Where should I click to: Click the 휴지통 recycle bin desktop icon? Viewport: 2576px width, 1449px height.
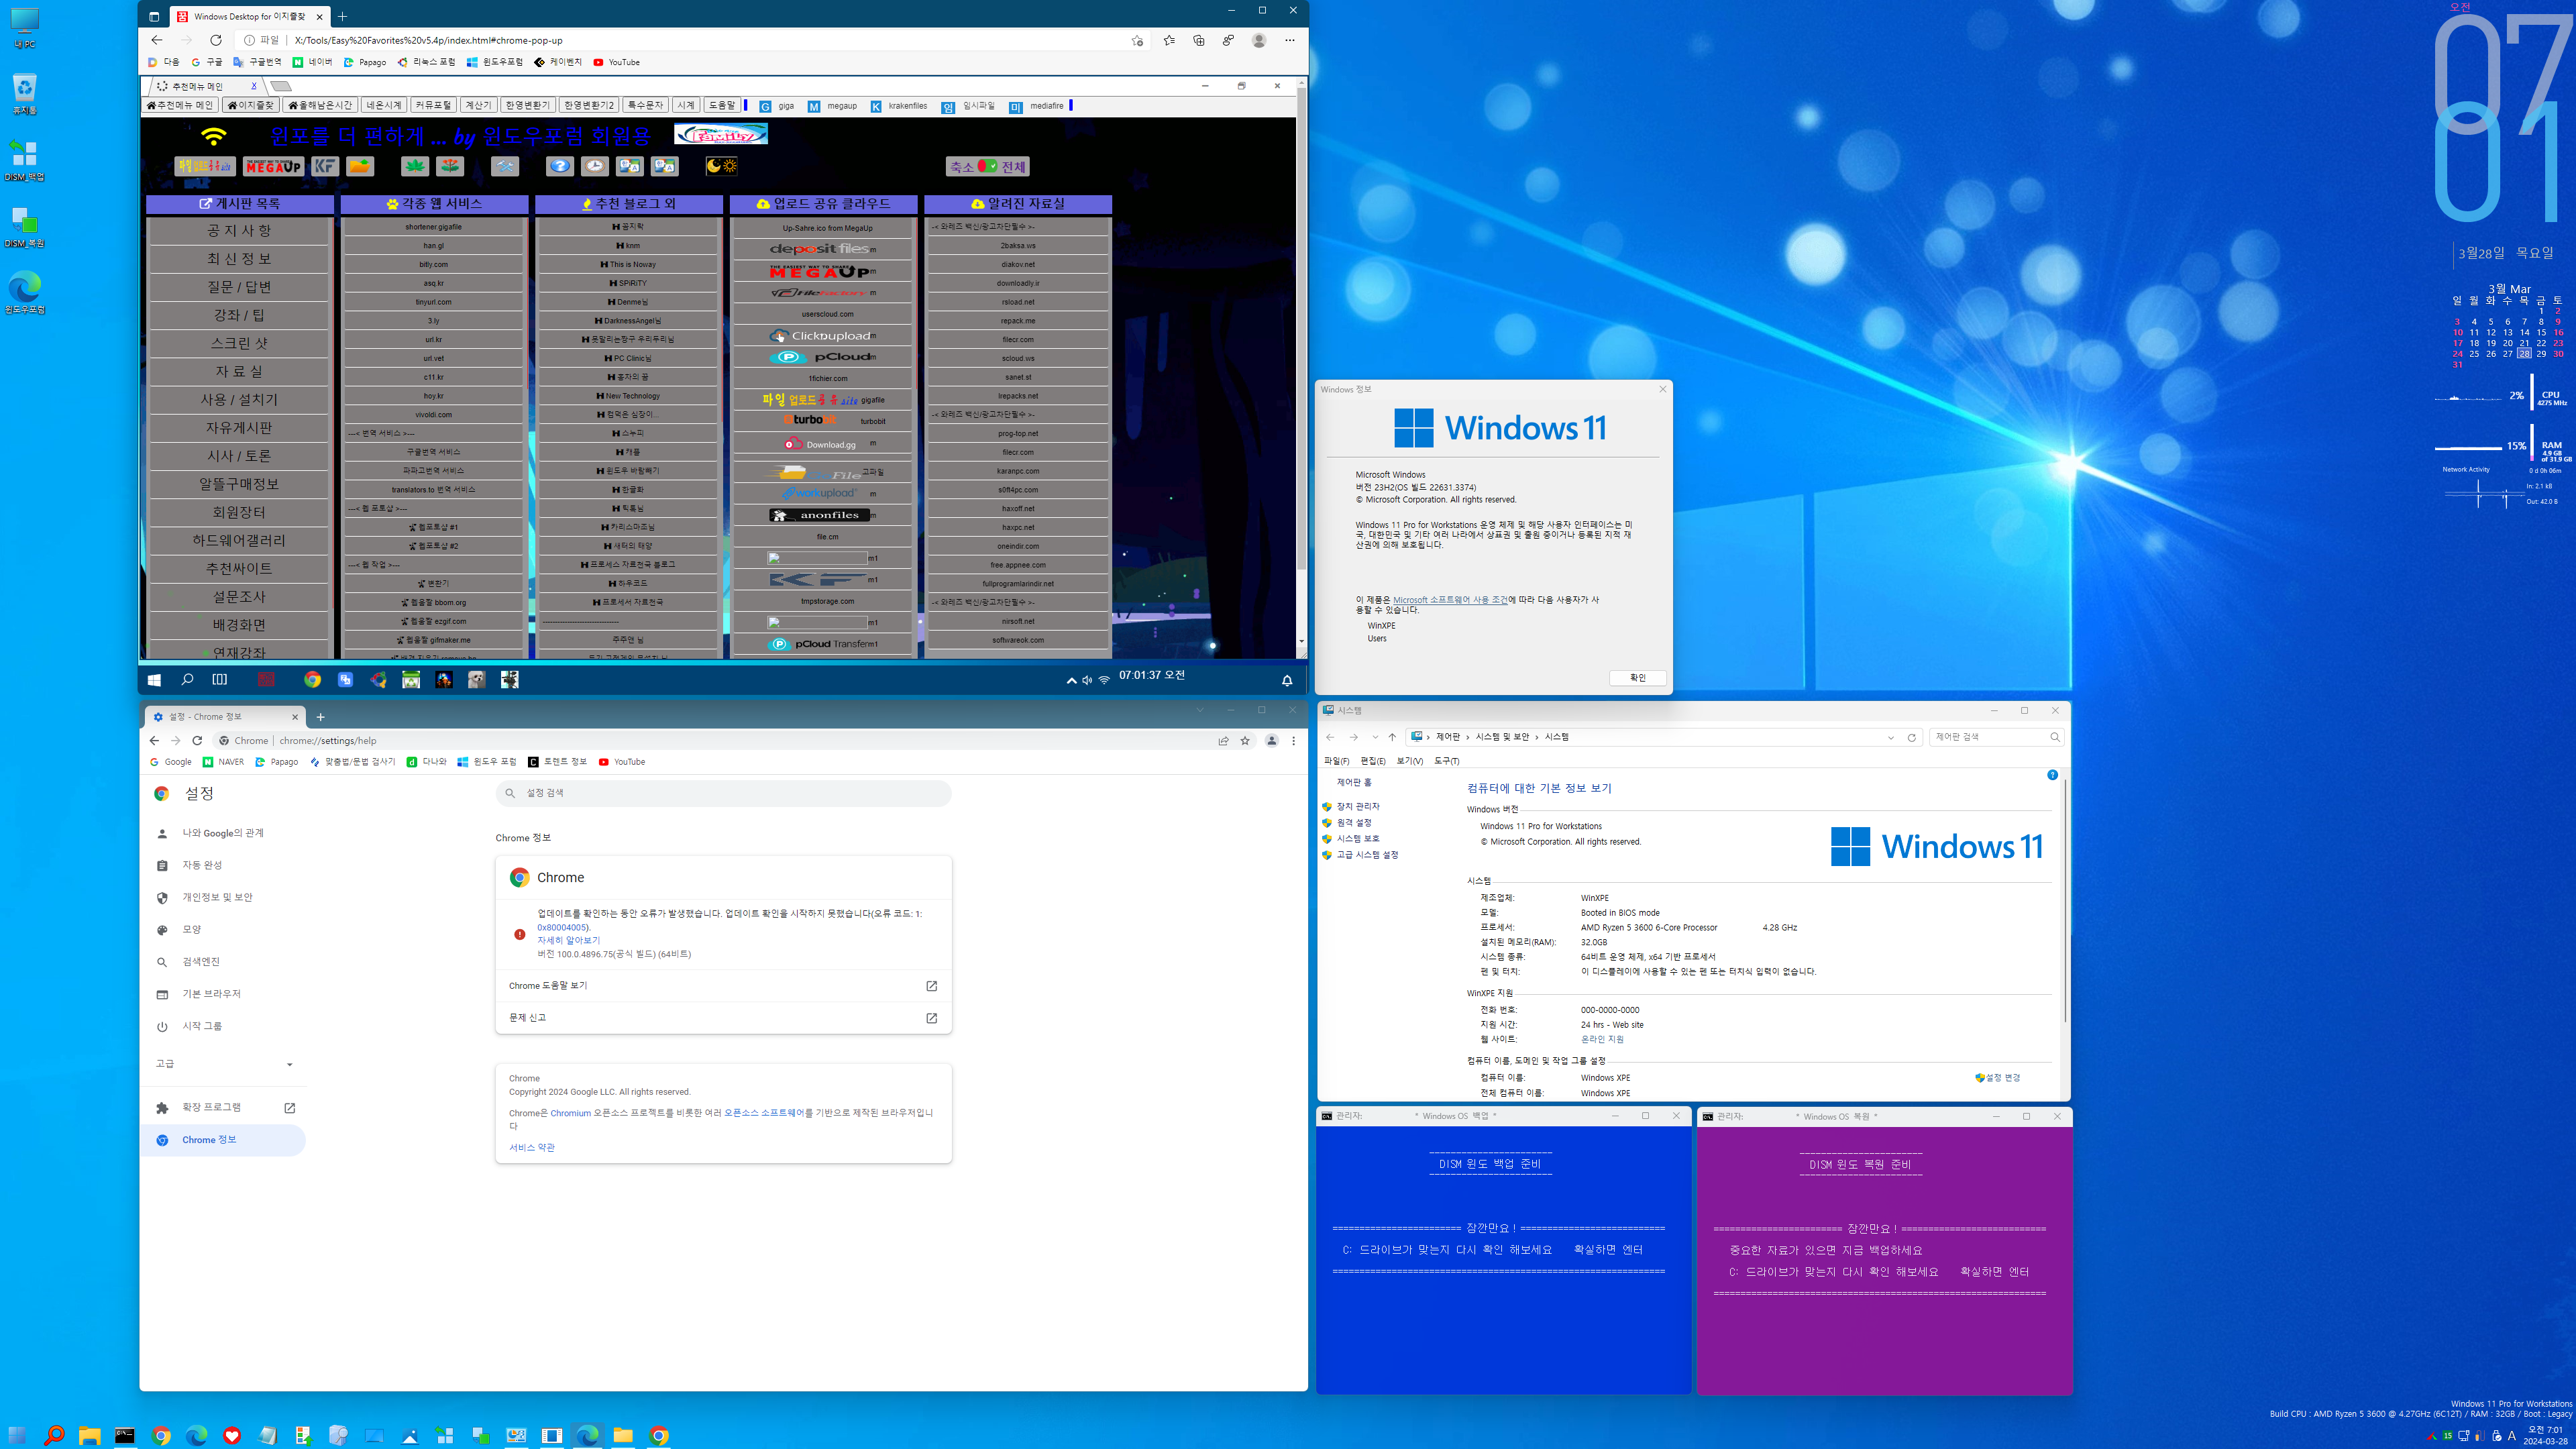(x=24, y=94)
